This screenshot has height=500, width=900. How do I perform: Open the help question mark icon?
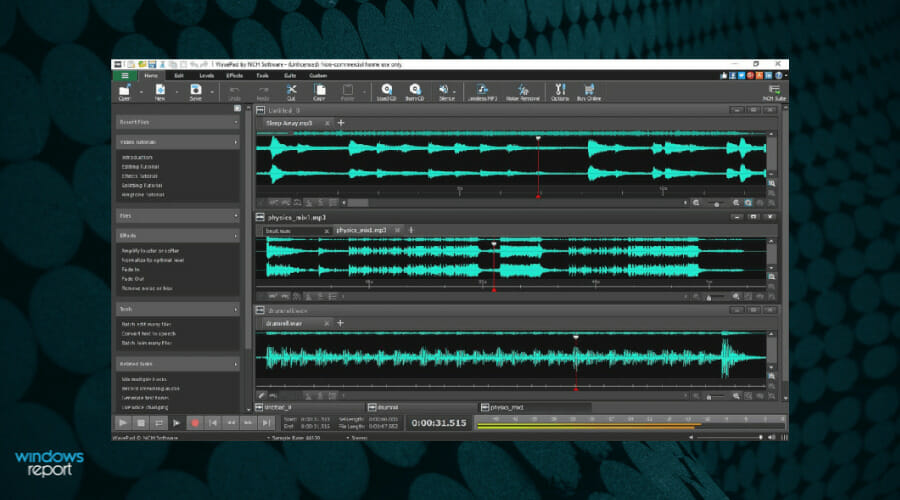(779, 75)
